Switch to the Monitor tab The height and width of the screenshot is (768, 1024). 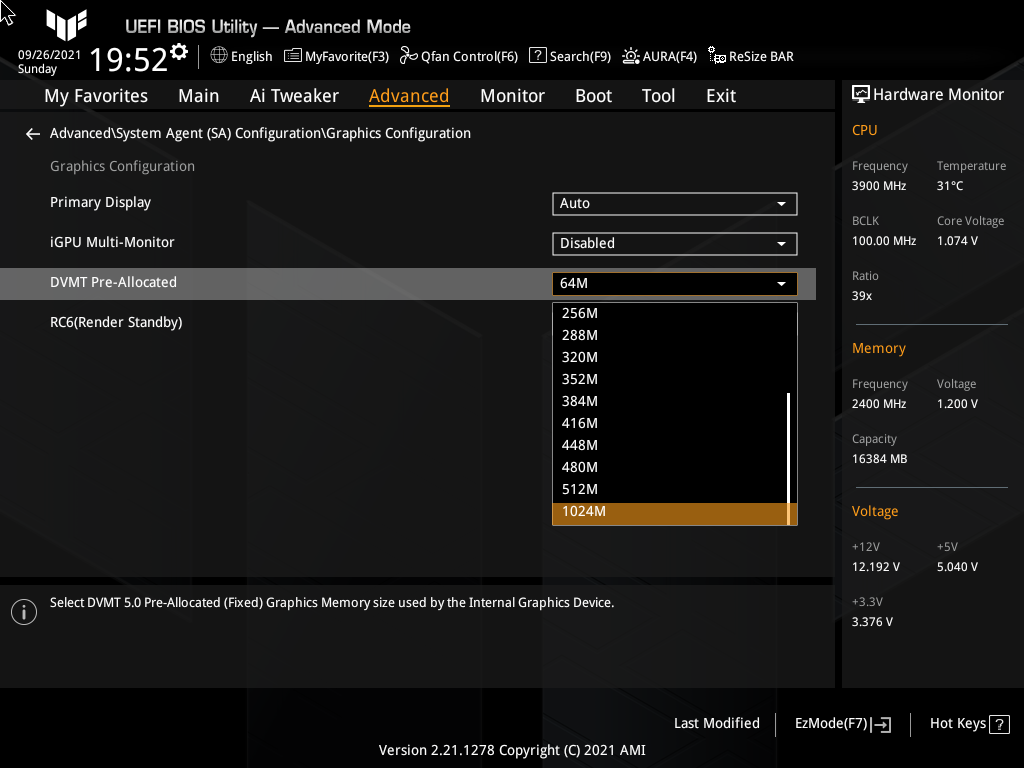click(512, 95)
